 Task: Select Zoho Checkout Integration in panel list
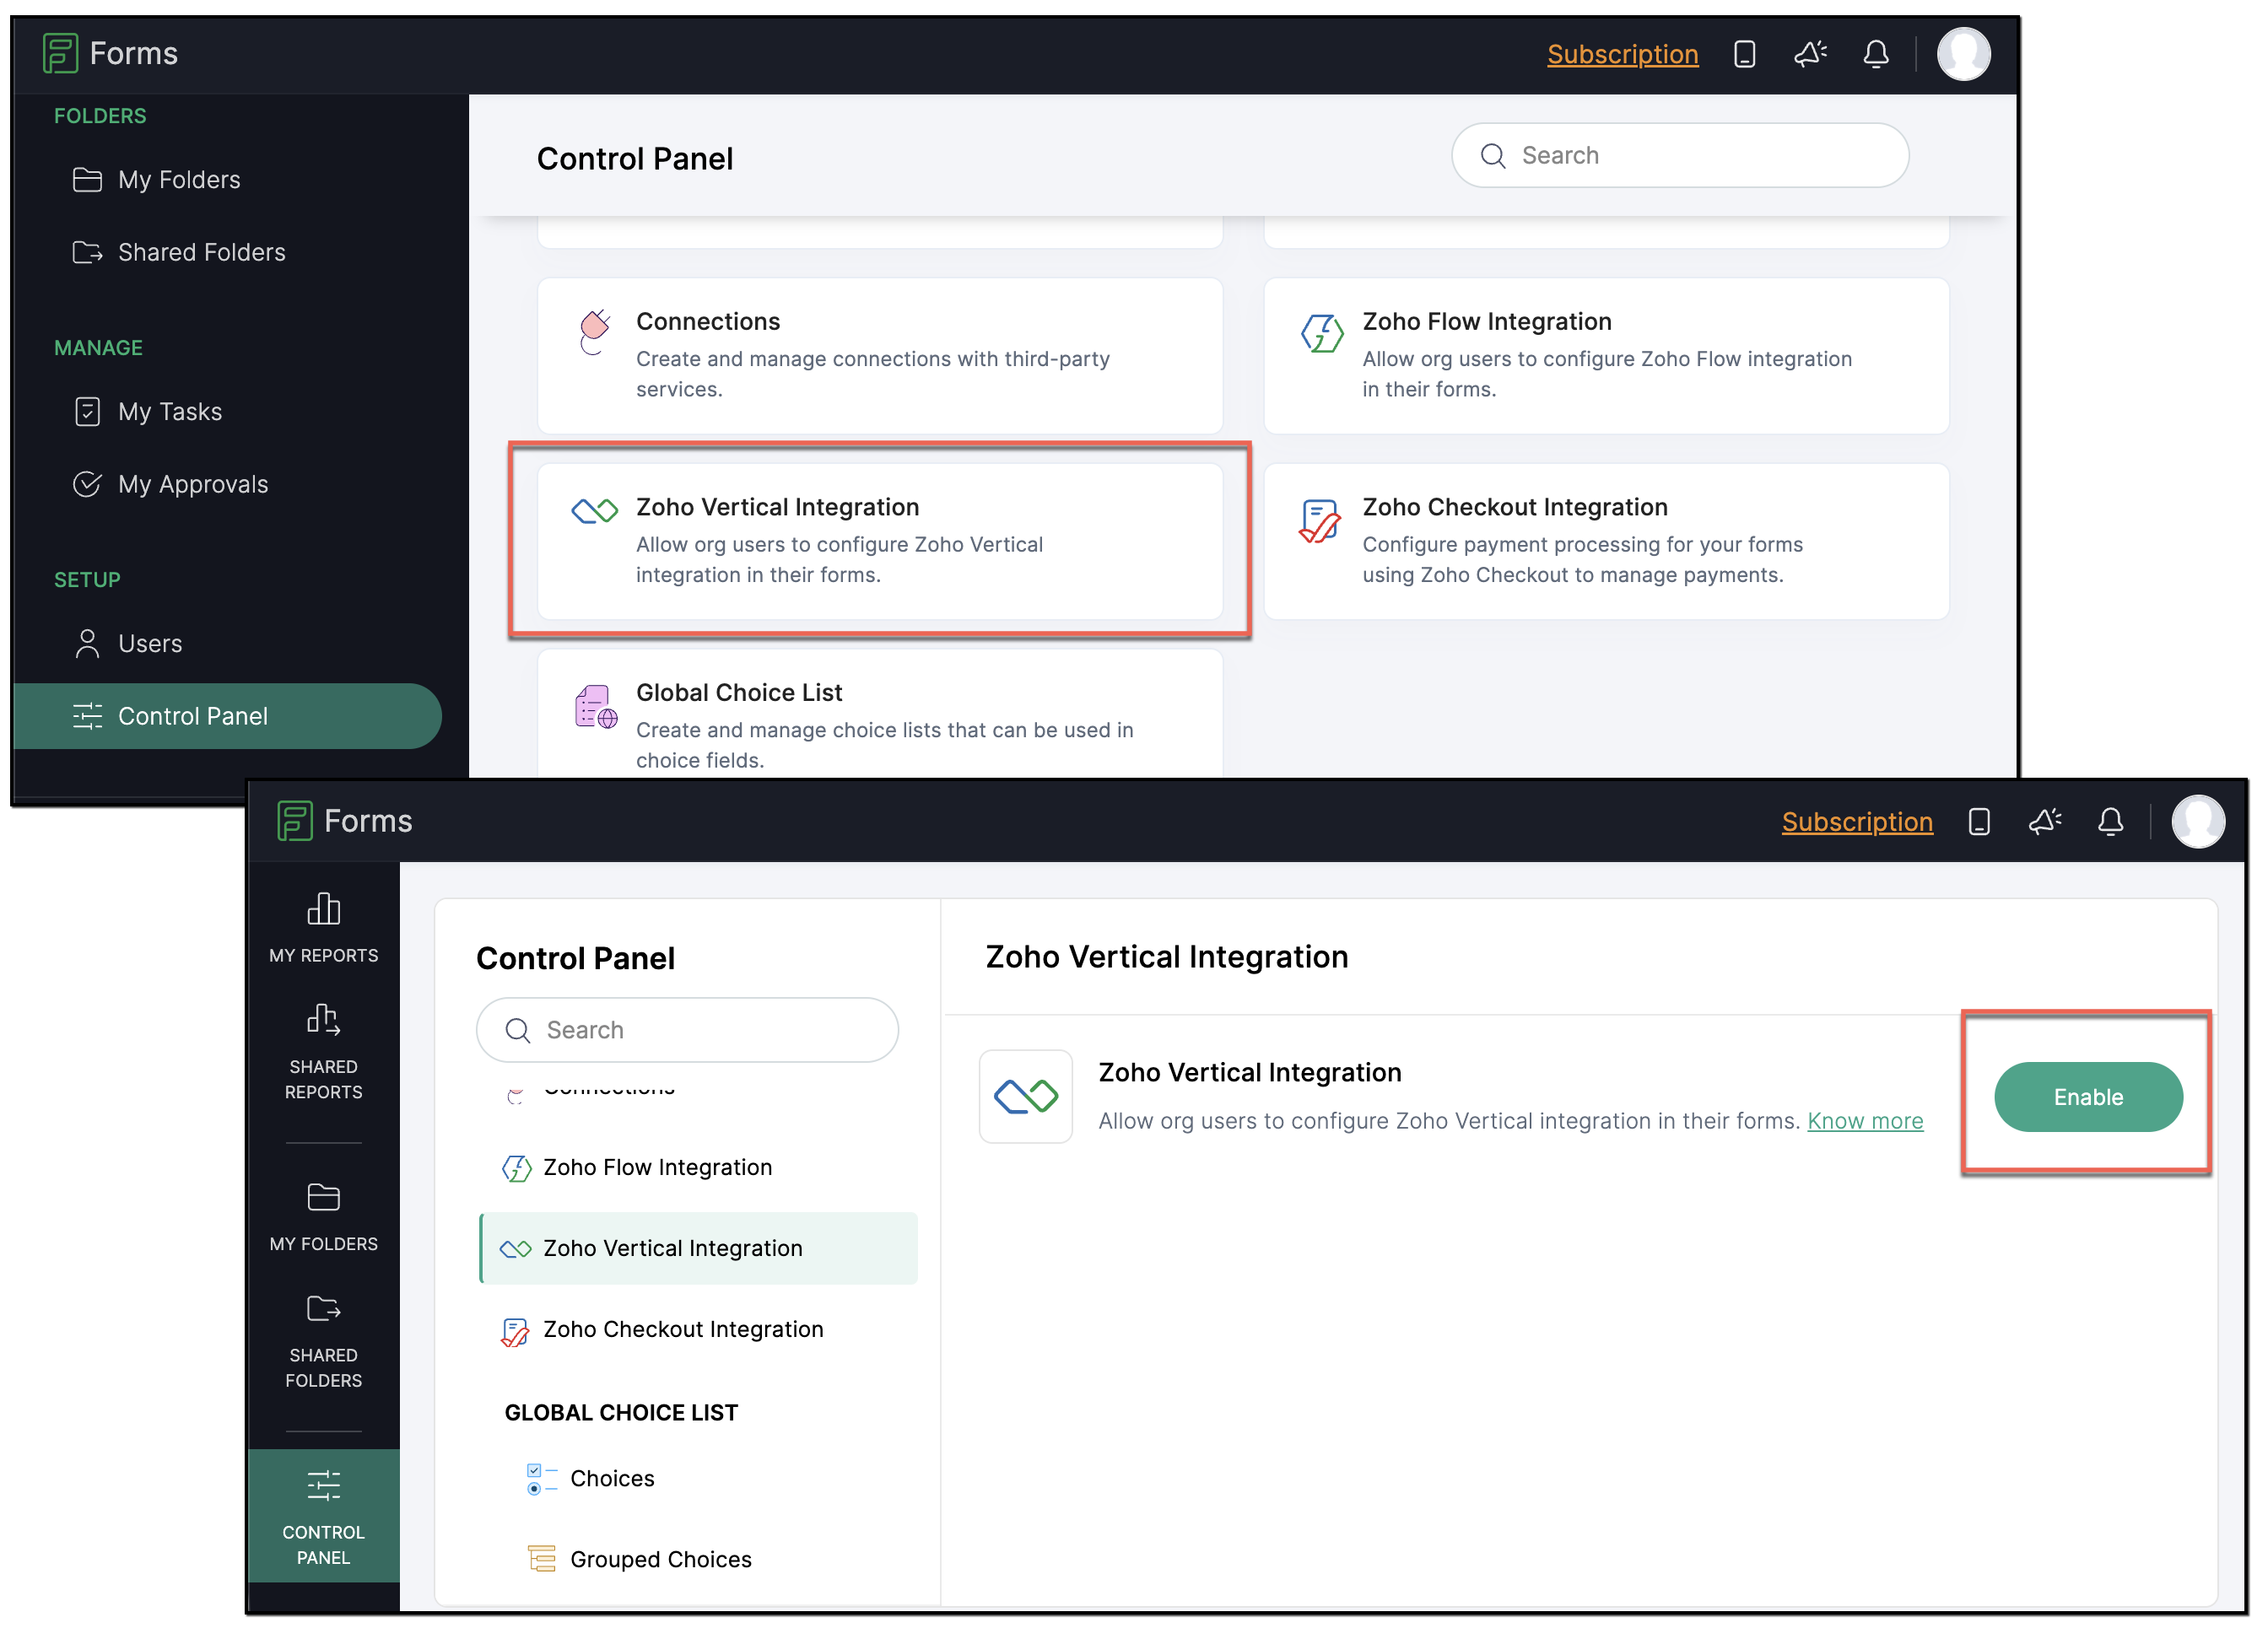click(x=683, y=1329)
